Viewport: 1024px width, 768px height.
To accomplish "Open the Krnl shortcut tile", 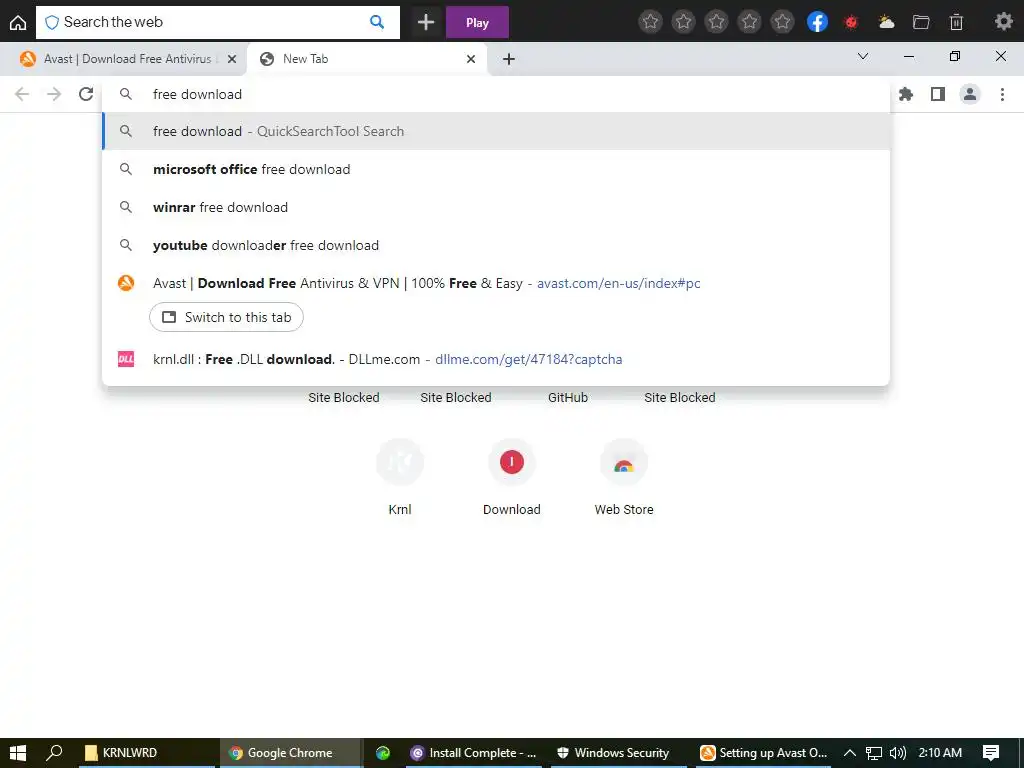I will [400, 477].
